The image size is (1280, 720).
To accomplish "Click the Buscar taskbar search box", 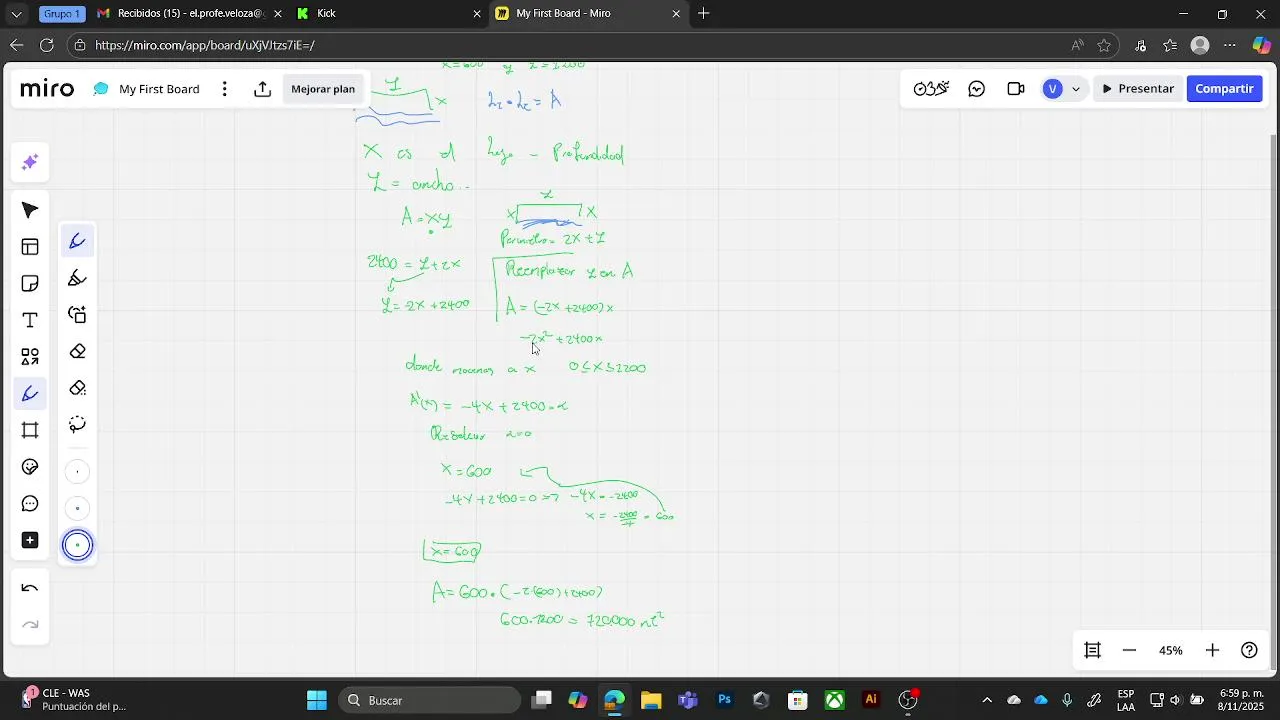I will point(429,700).
